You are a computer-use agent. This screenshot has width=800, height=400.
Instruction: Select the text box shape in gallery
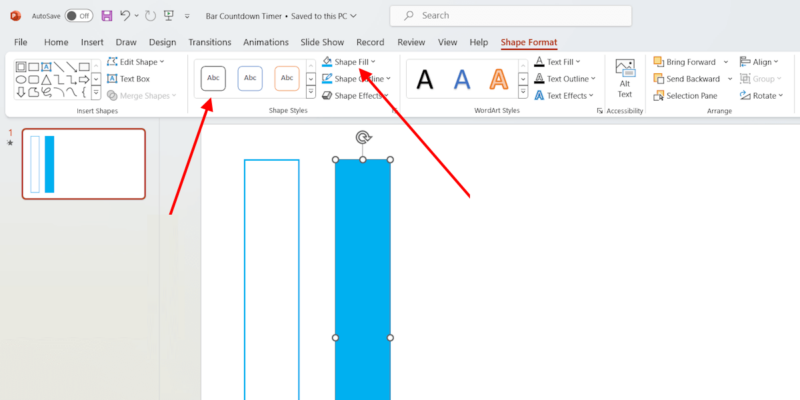(46, 67)
